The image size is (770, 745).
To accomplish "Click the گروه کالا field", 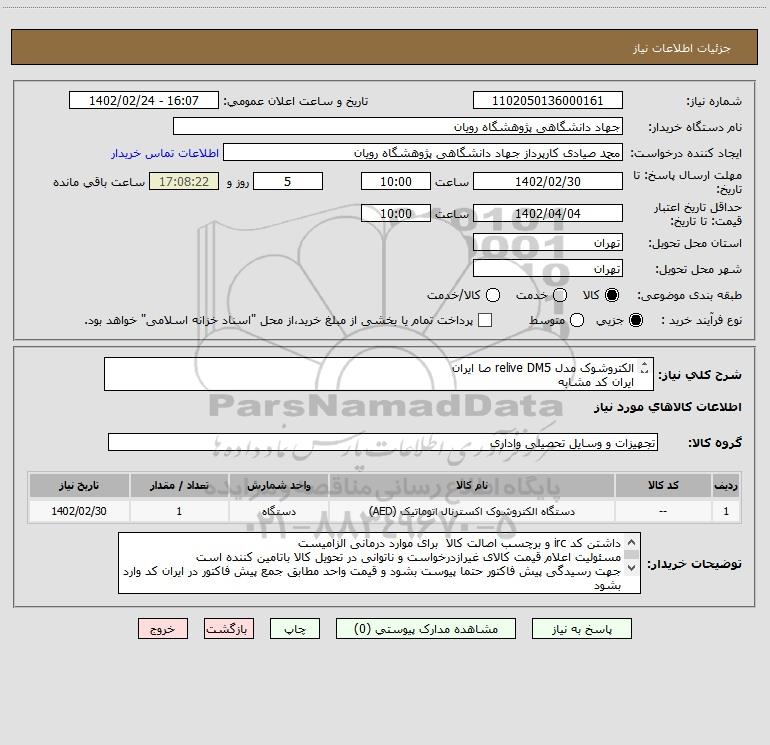I will (x=383, y=442).
